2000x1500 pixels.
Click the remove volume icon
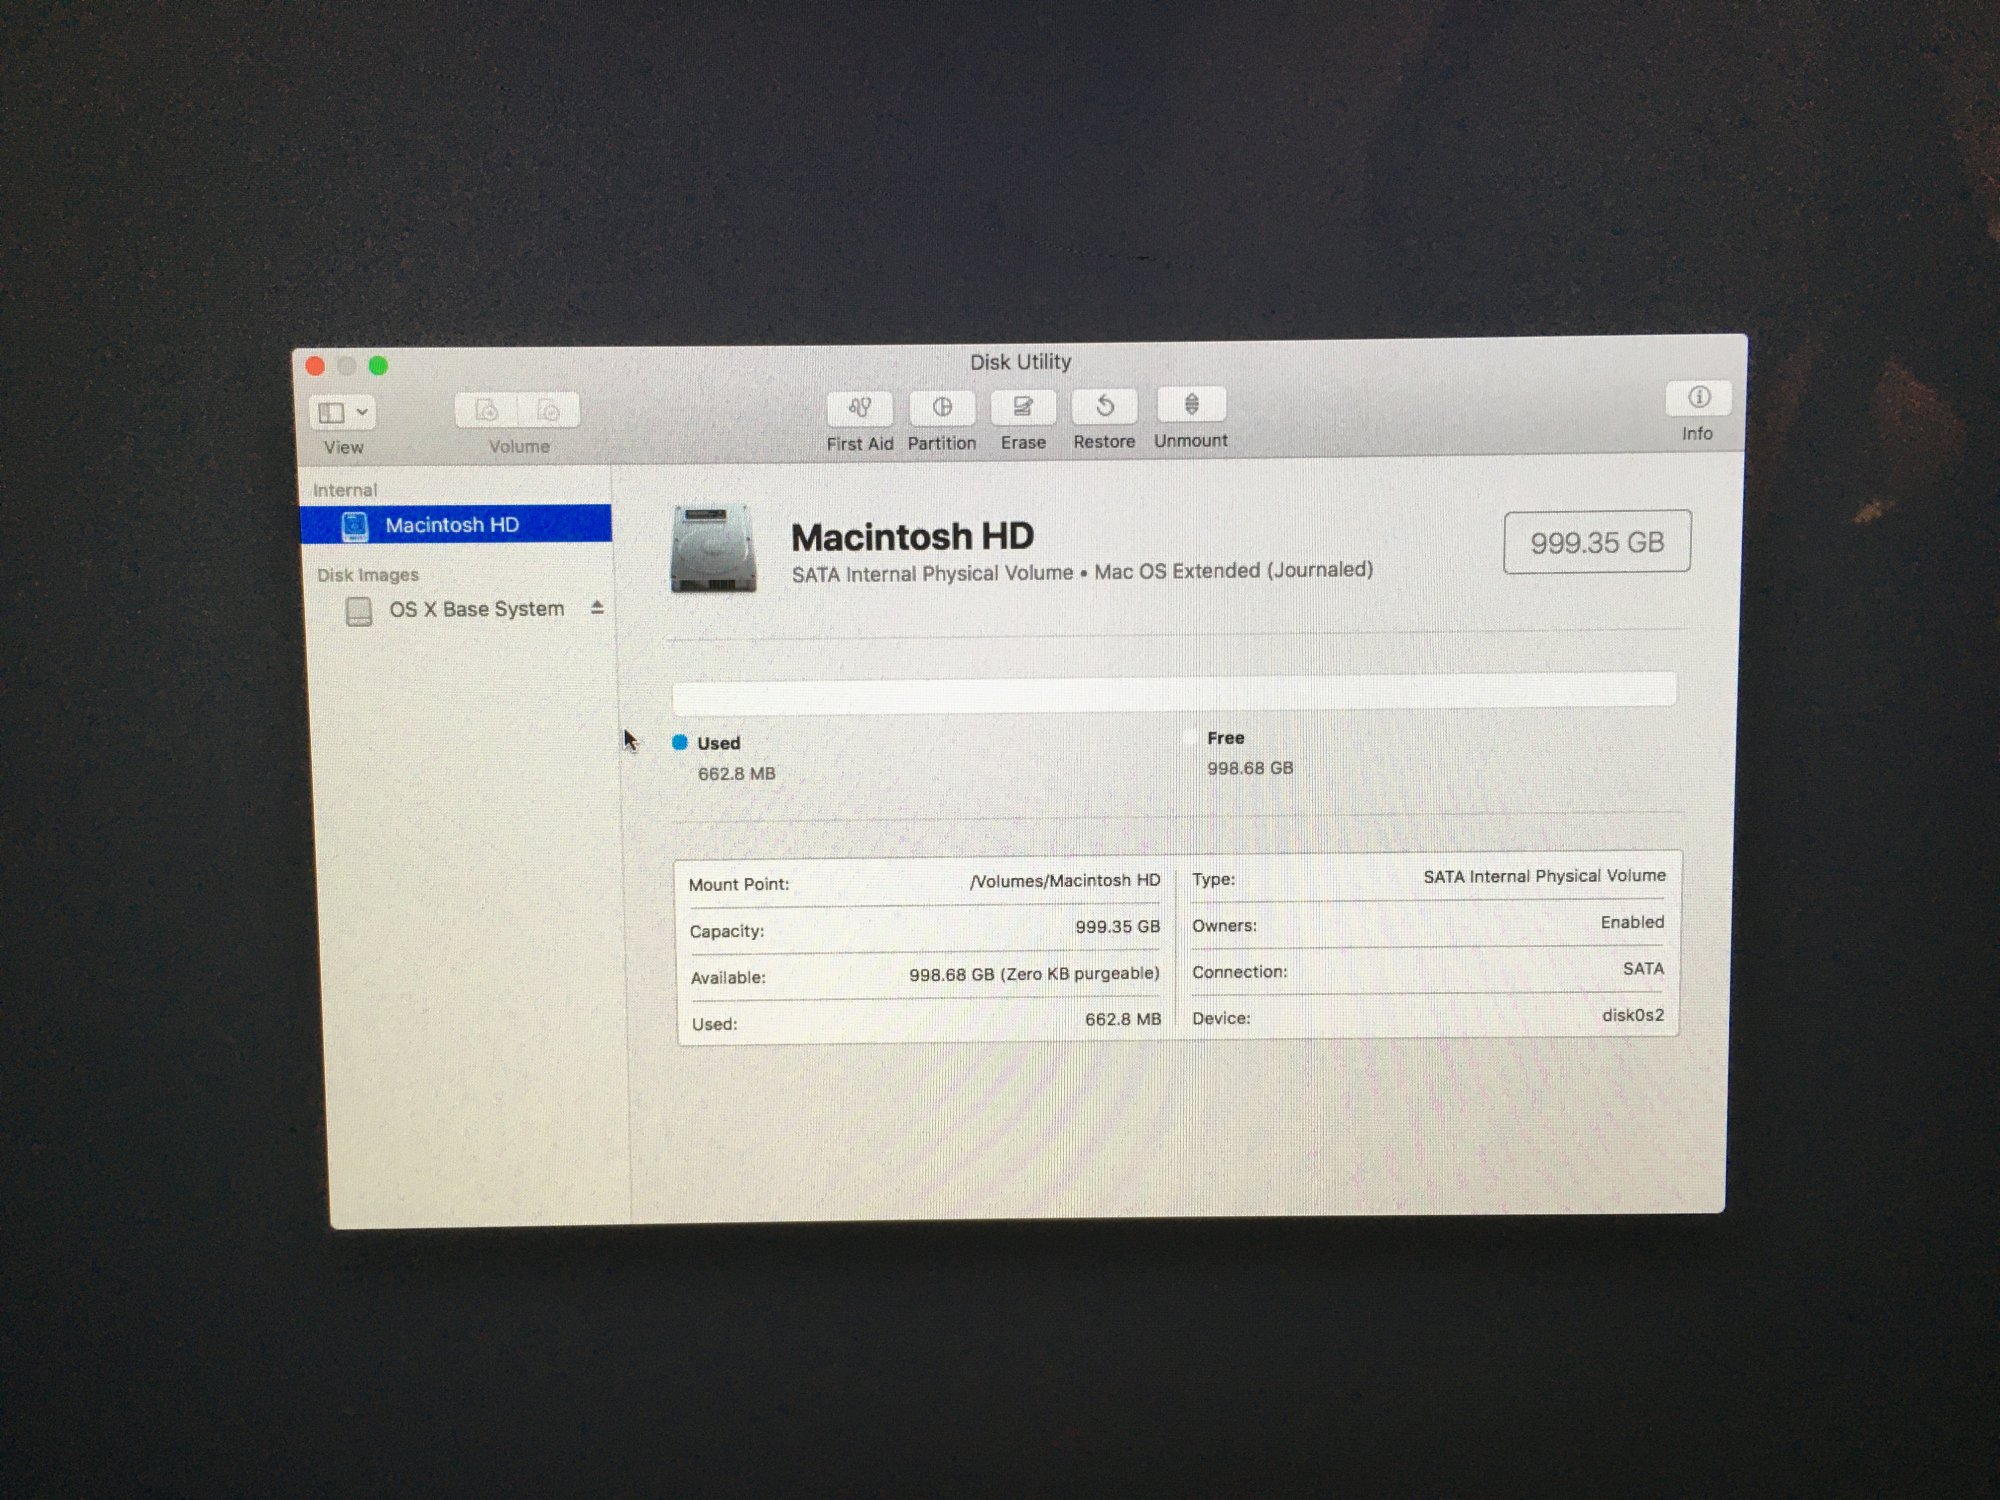click(548, 411)
